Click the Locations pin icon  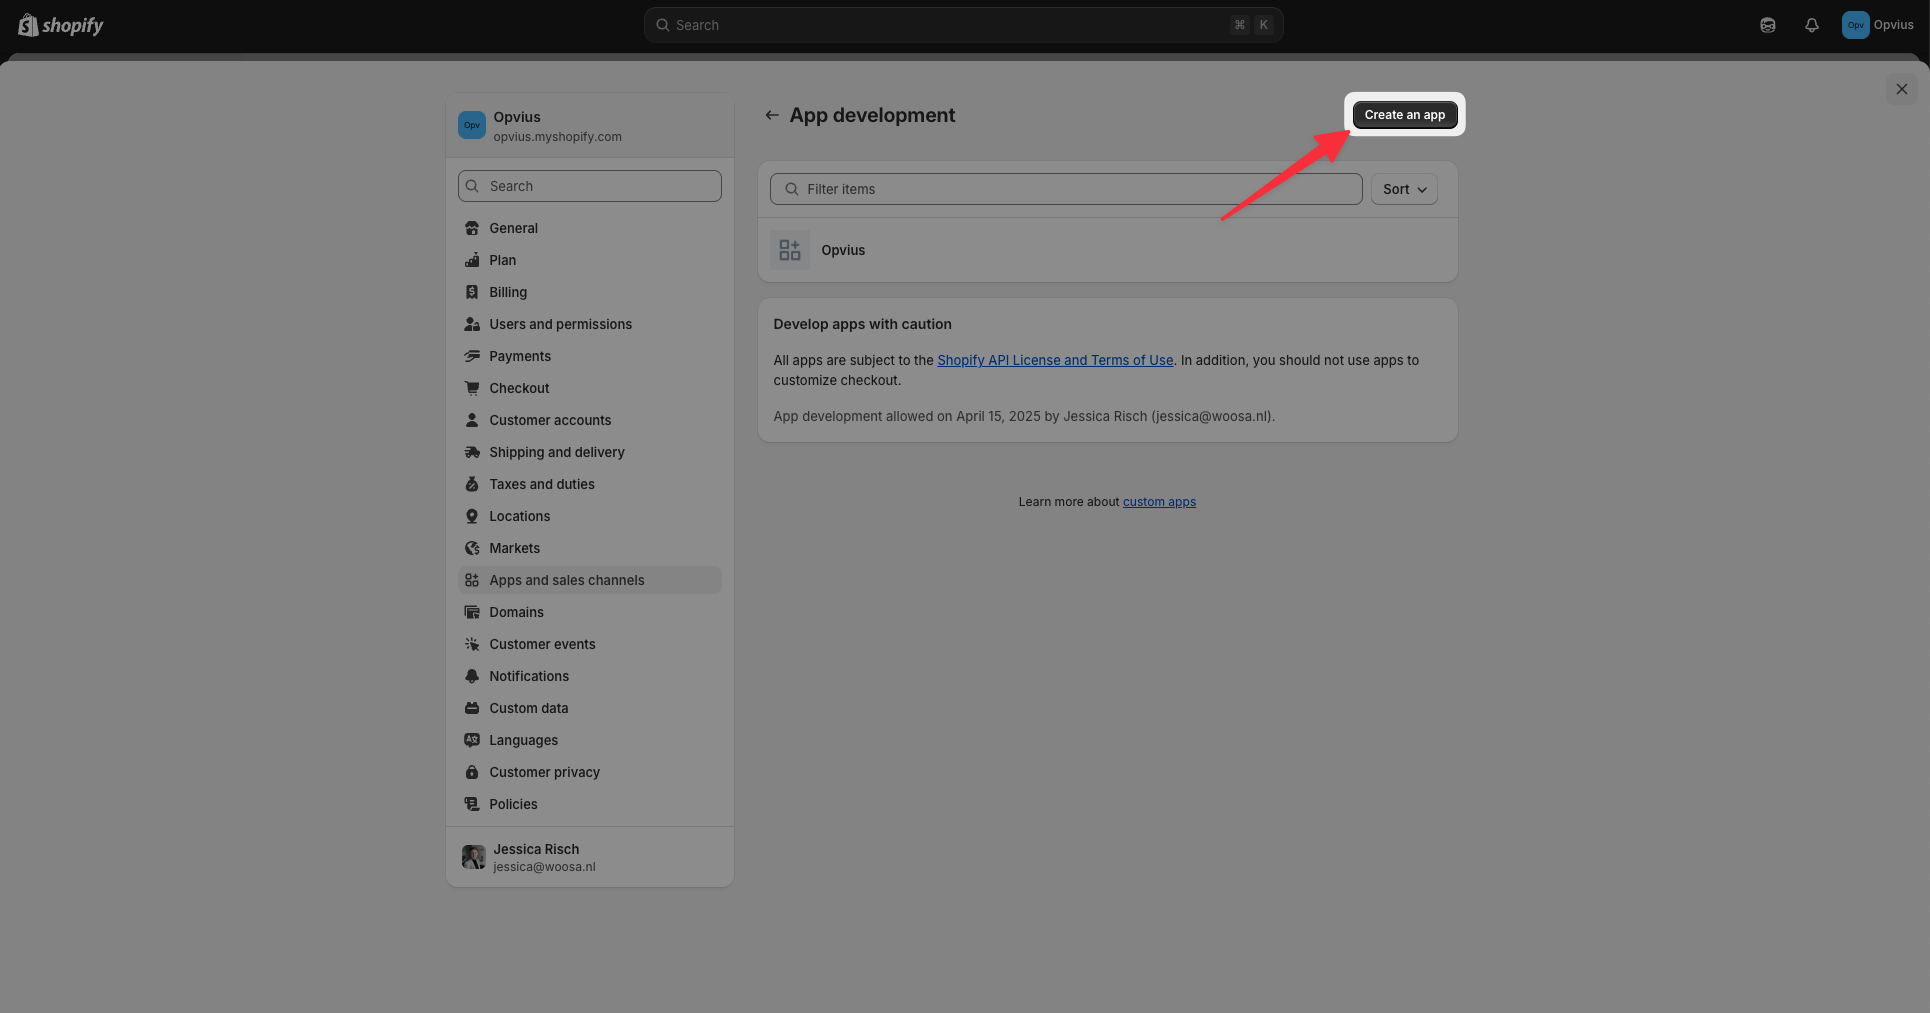472,516
